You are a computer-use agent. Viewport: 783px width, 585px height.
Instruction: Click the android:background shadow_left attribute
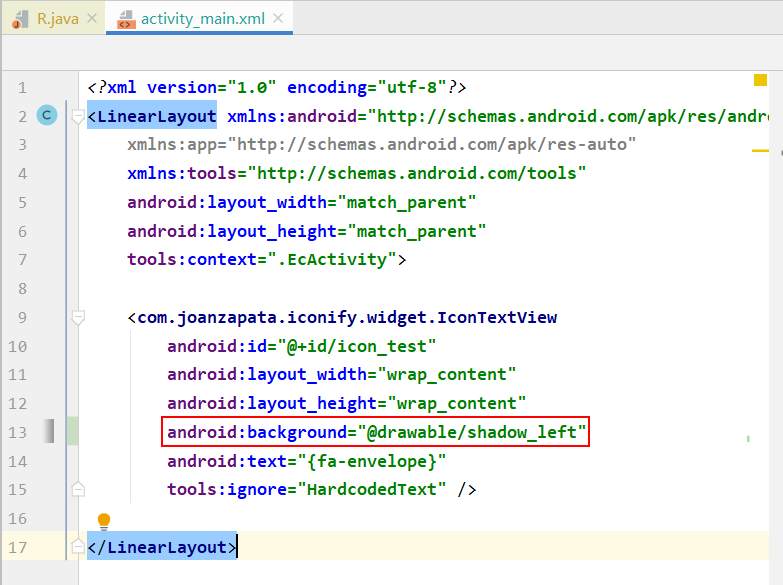[x=376, y=432]
